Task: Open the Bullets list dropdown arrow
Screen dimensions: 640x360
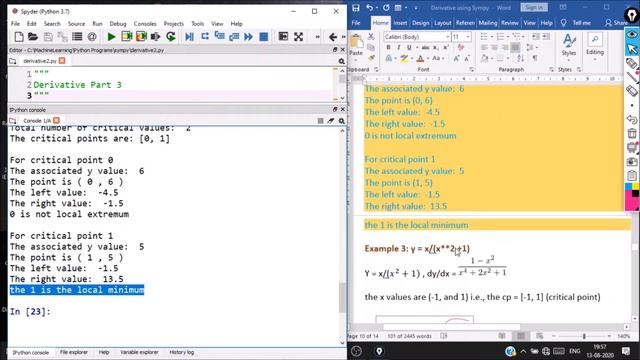Action: (492, 37)
